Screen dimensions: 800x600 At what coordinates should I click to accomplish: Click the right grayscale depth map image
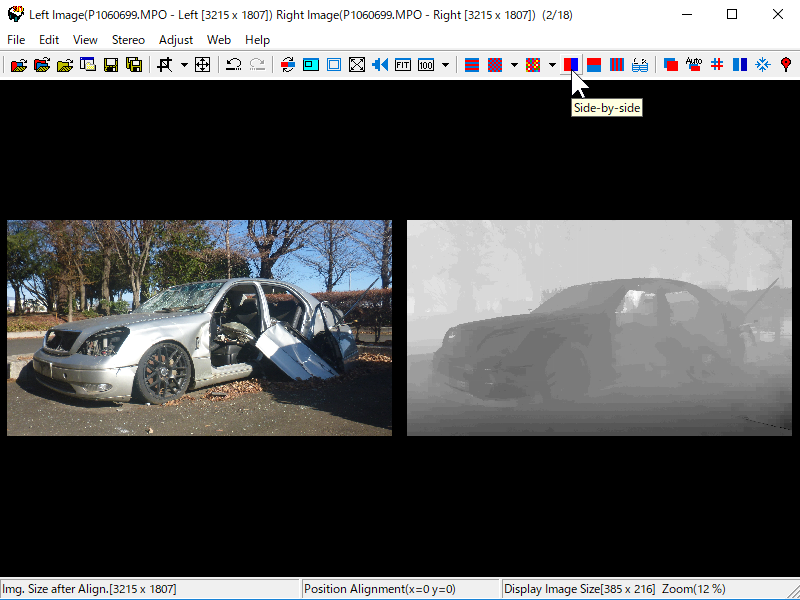[x=599, y=328]
